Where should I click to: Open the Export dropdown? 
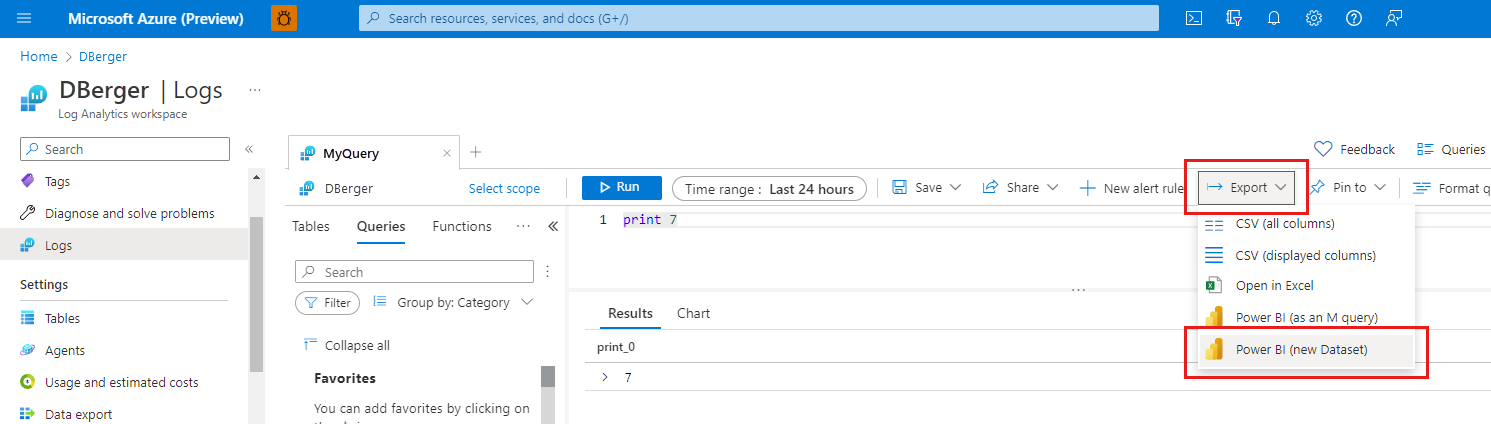click(1248, 187)
